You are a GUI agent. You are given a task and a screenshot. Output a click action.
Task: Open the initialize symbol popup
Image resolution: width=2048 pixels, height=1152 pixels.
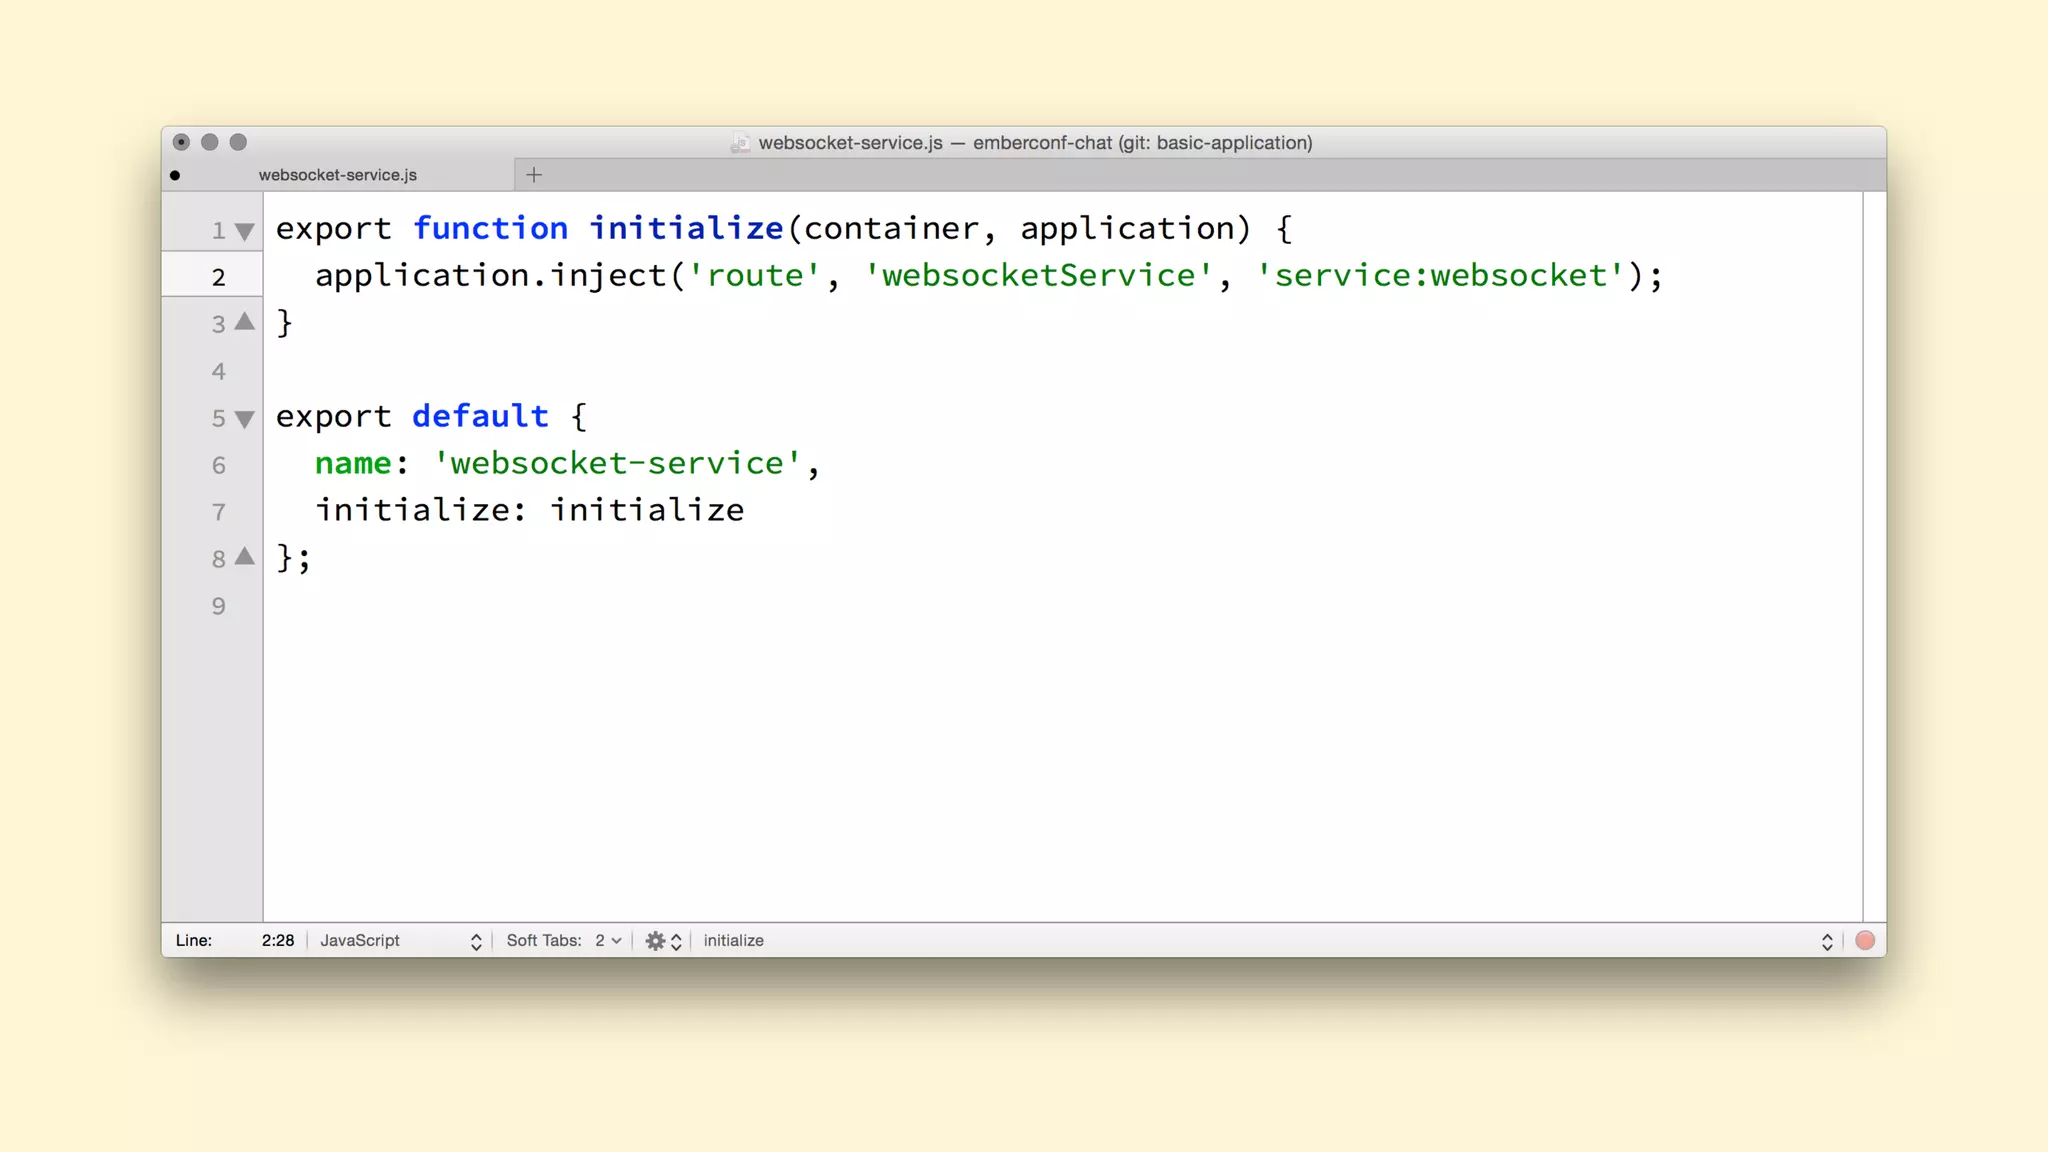pos(734,941)
